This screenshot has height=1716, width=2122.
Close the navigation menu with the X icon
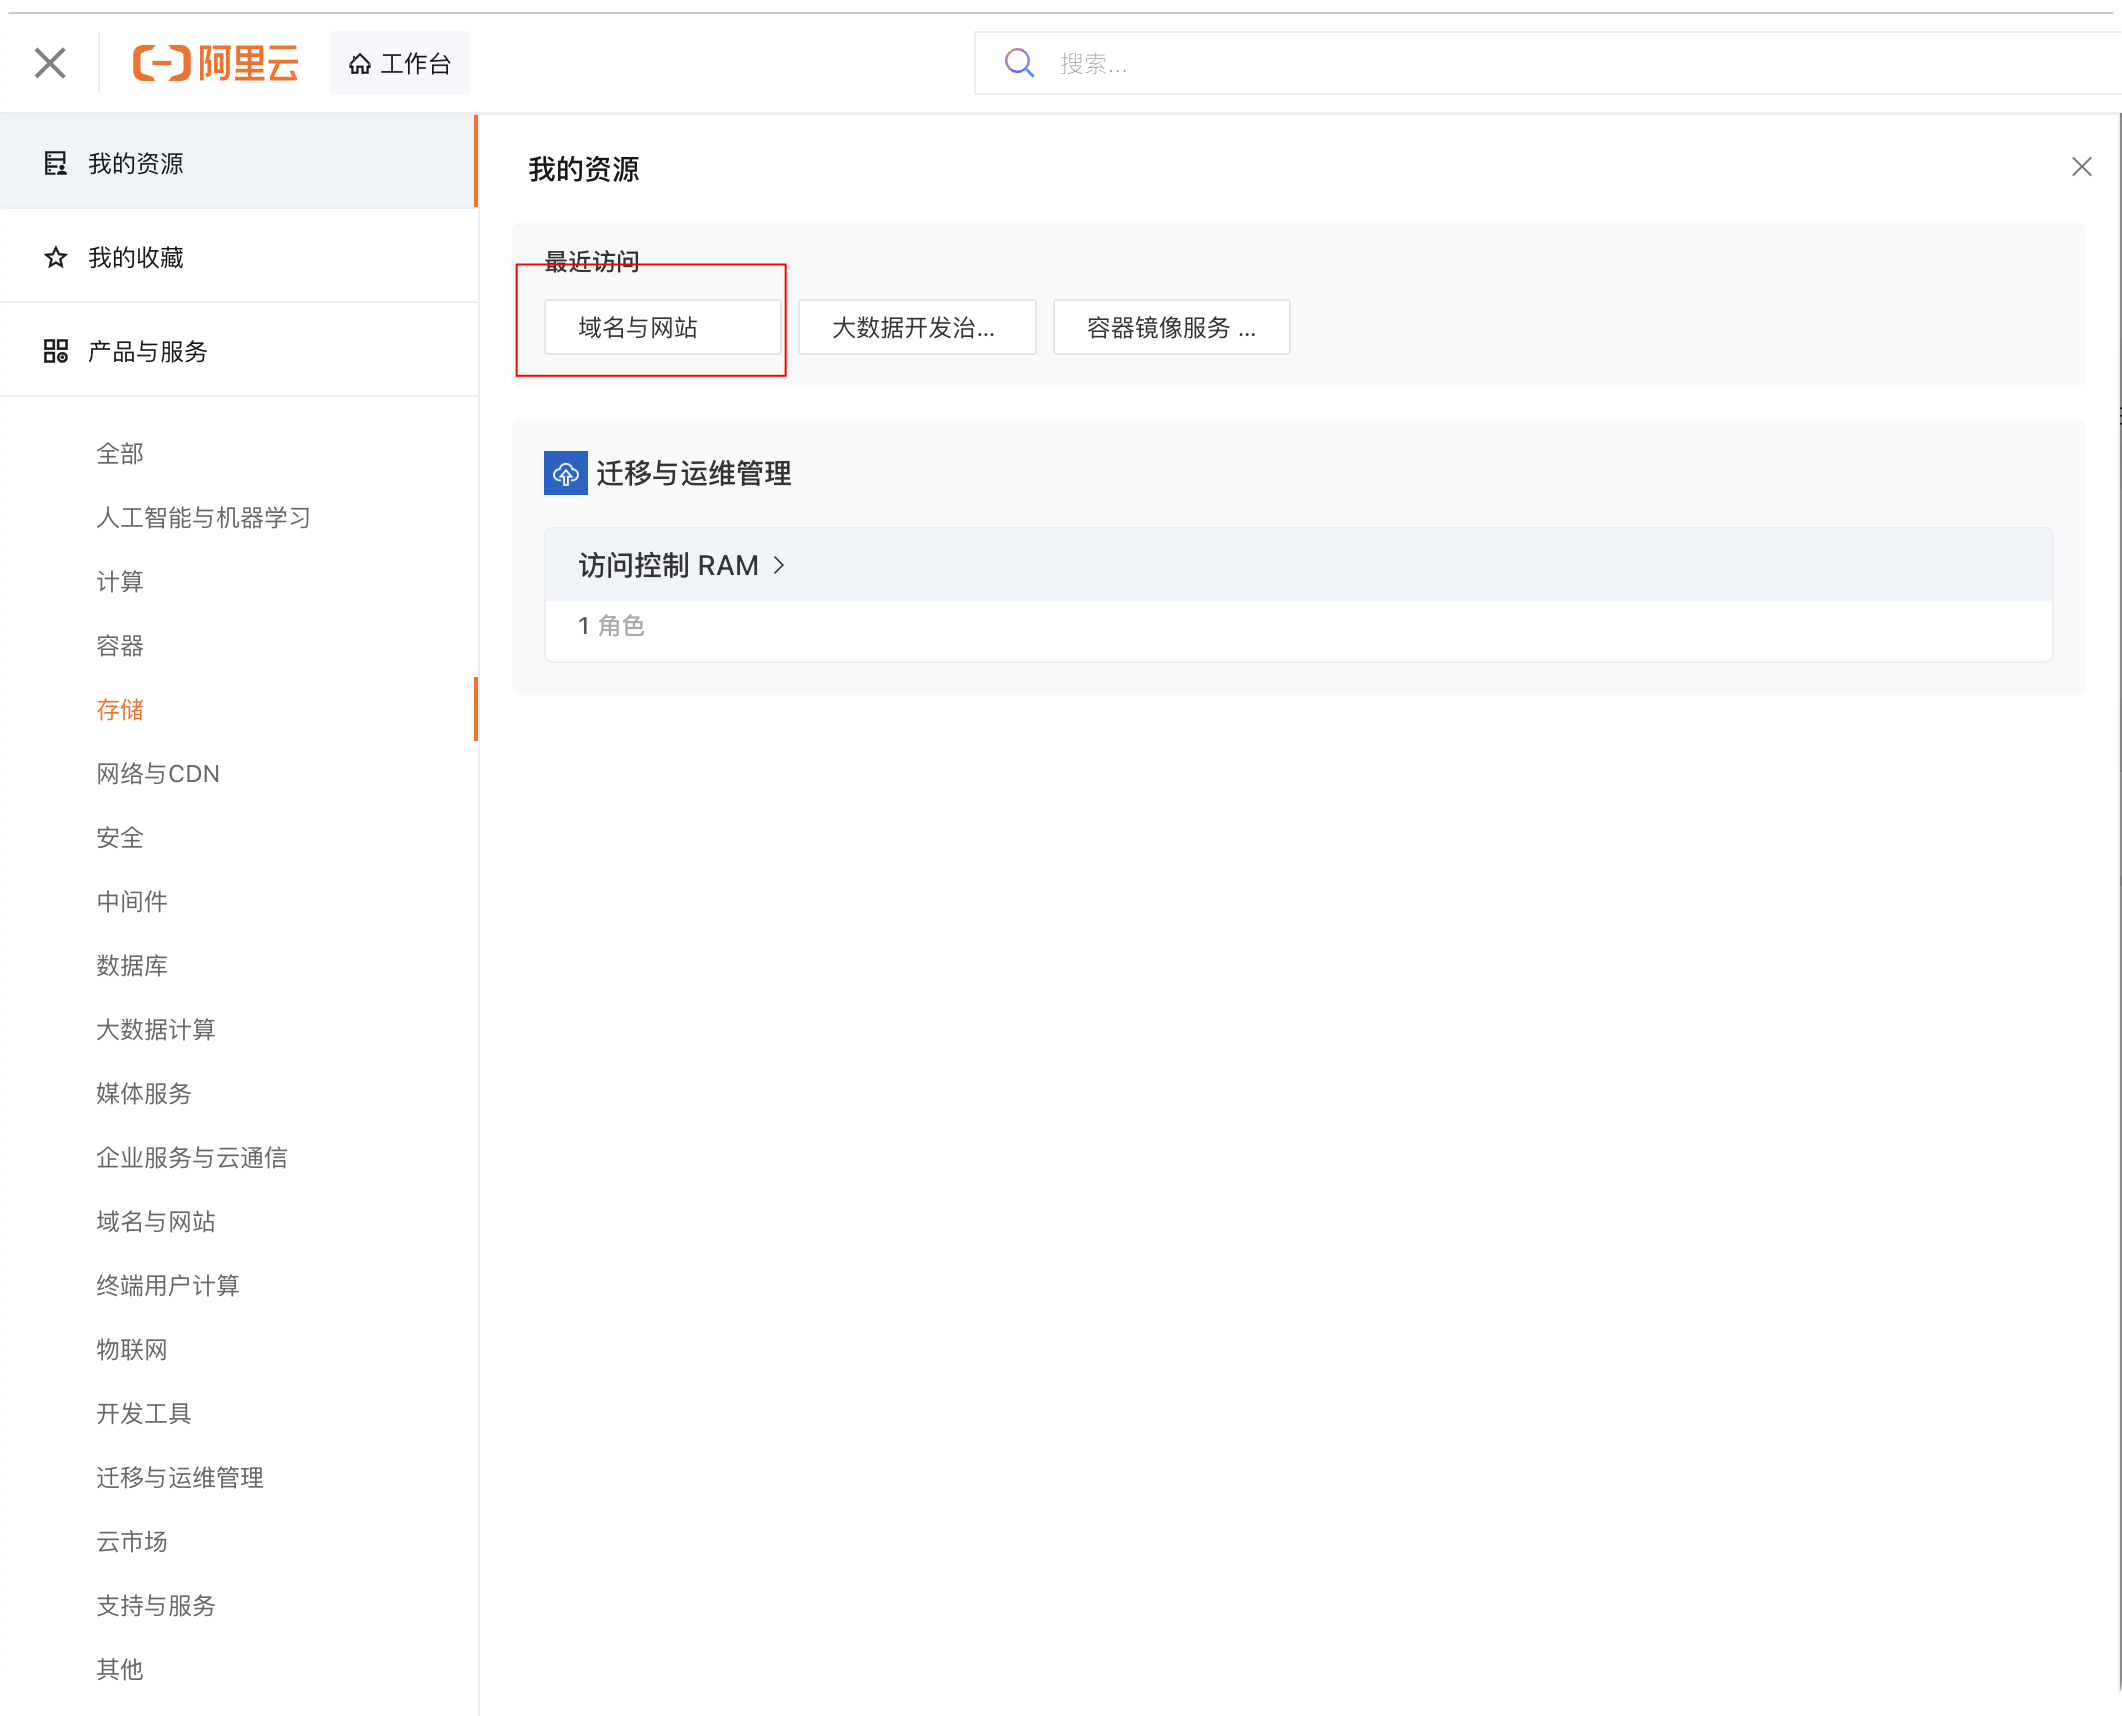[50, 63]
